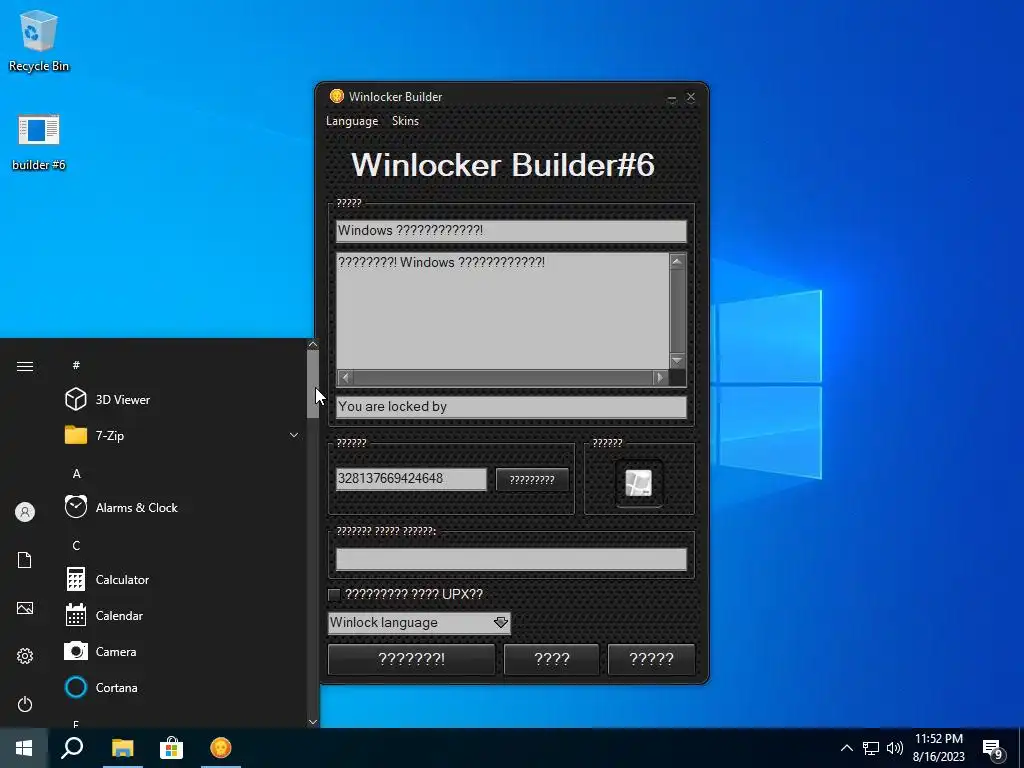Click the ???????! build button

click(411, 659)
